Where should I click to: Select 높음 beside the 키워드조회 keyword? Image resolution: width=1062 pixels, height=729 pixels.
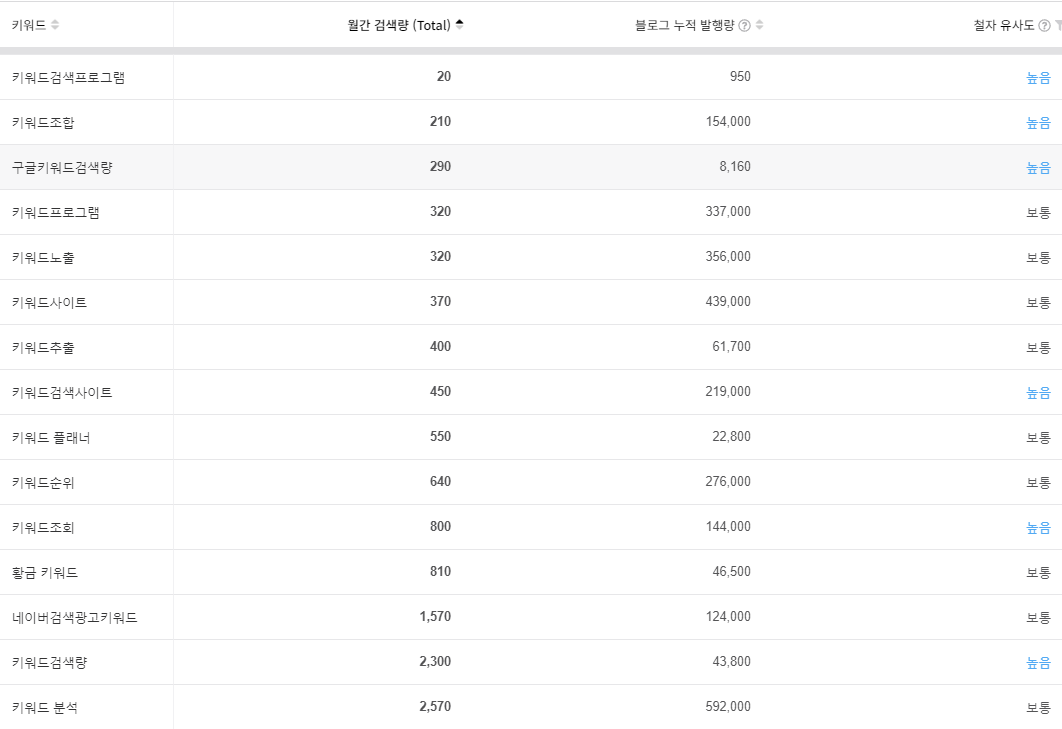click(x=1040, y=527)
